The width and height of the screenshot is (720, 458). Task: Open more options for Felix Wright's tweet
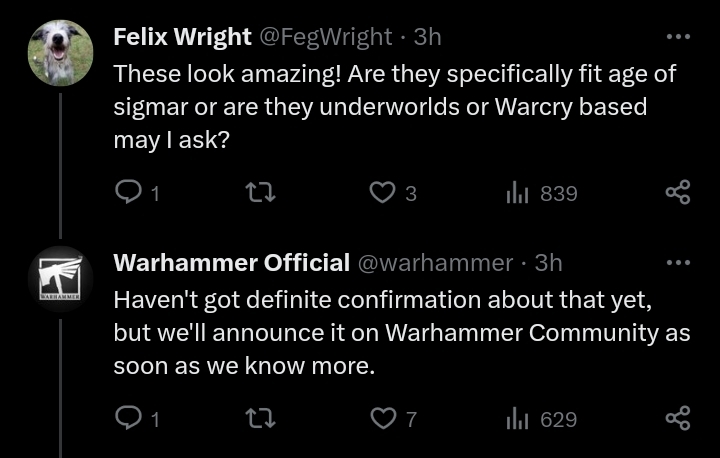[678, 37]
